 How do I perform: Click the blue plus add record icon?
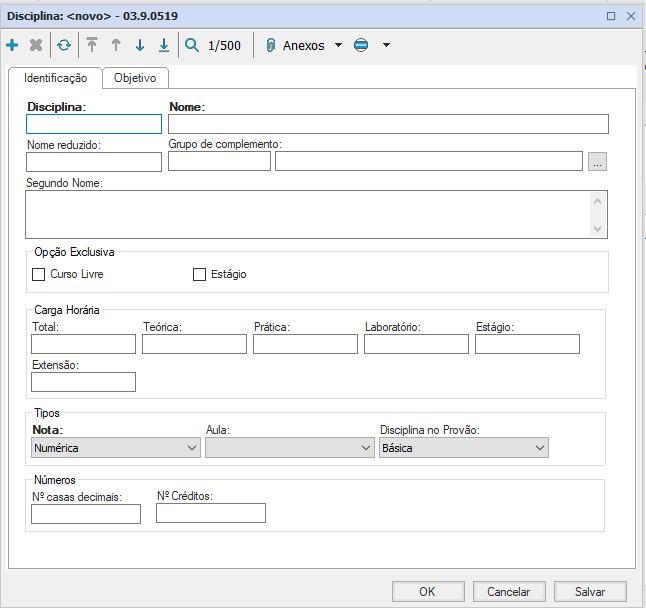(x=12, y=46)
